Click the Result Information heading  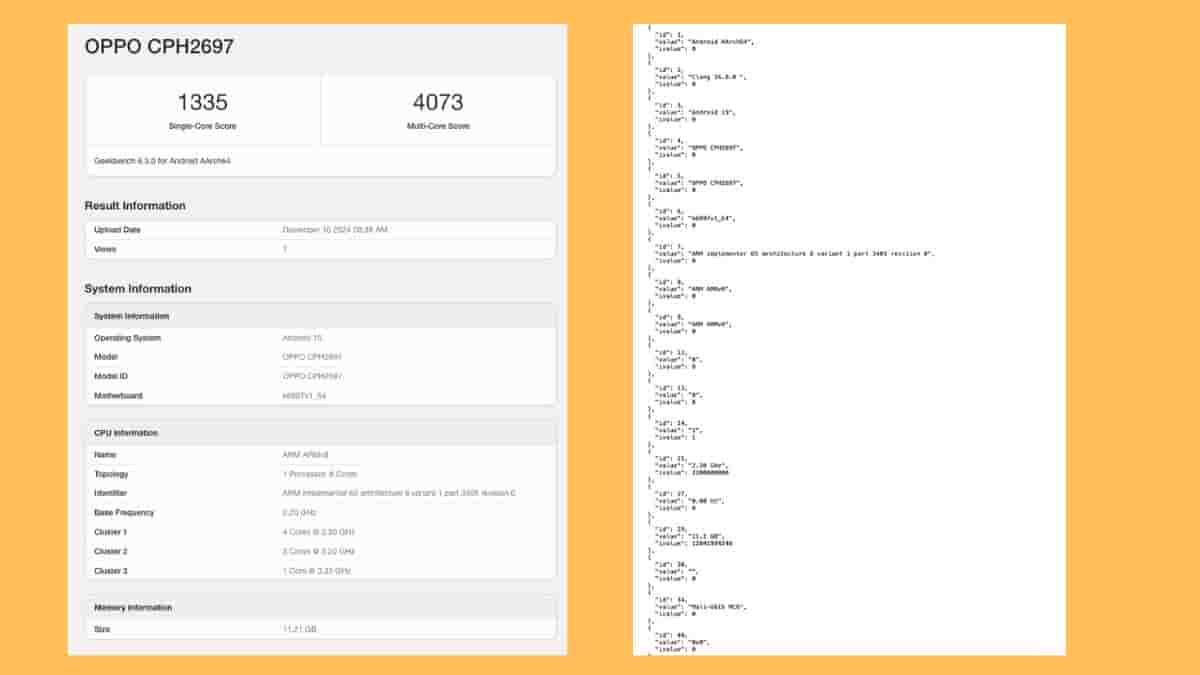[135, 206]
